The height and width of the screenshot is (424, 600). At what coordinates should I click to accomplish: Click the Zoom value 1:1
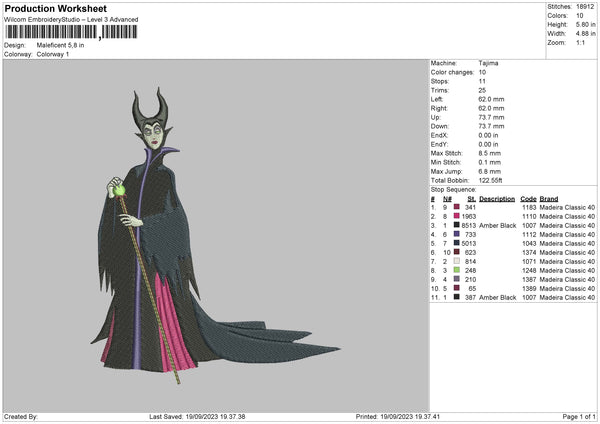pyautogui.click(x=580, y=43)
